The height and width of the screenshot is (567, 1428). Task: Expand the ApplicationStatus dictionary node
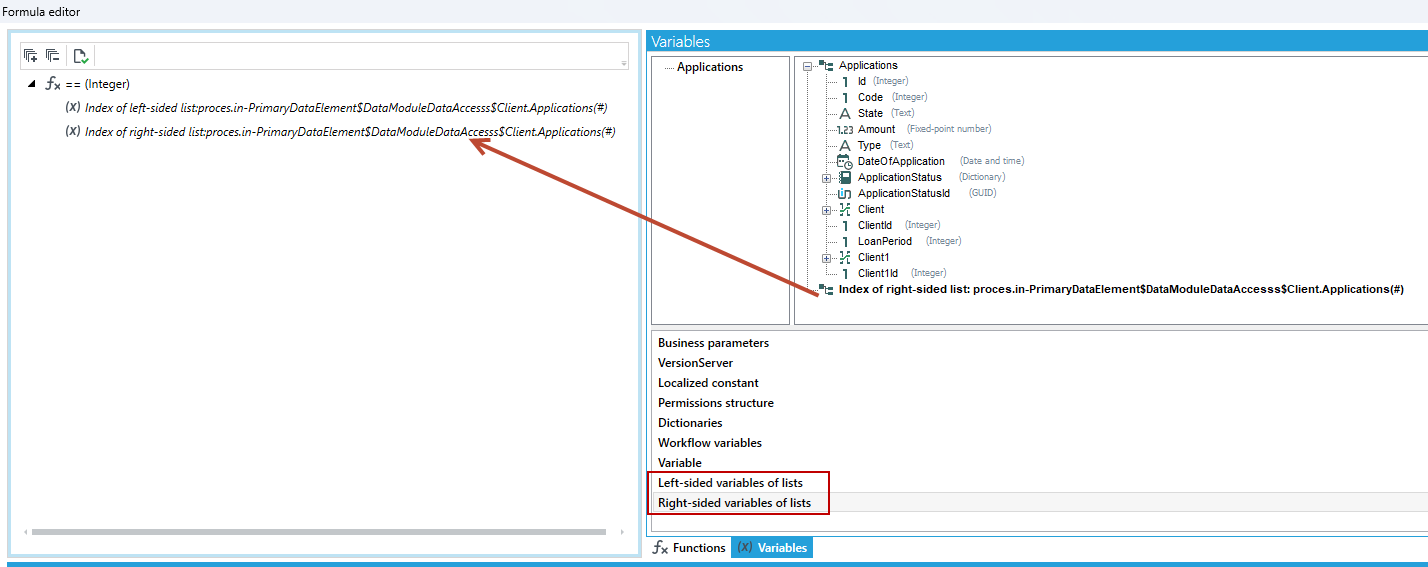(827, 178)
